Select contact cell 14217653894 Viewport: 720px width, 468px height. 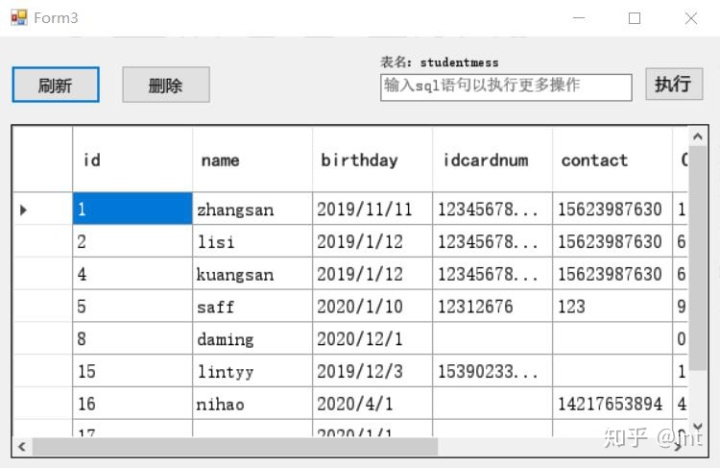[x=612, y=403]
